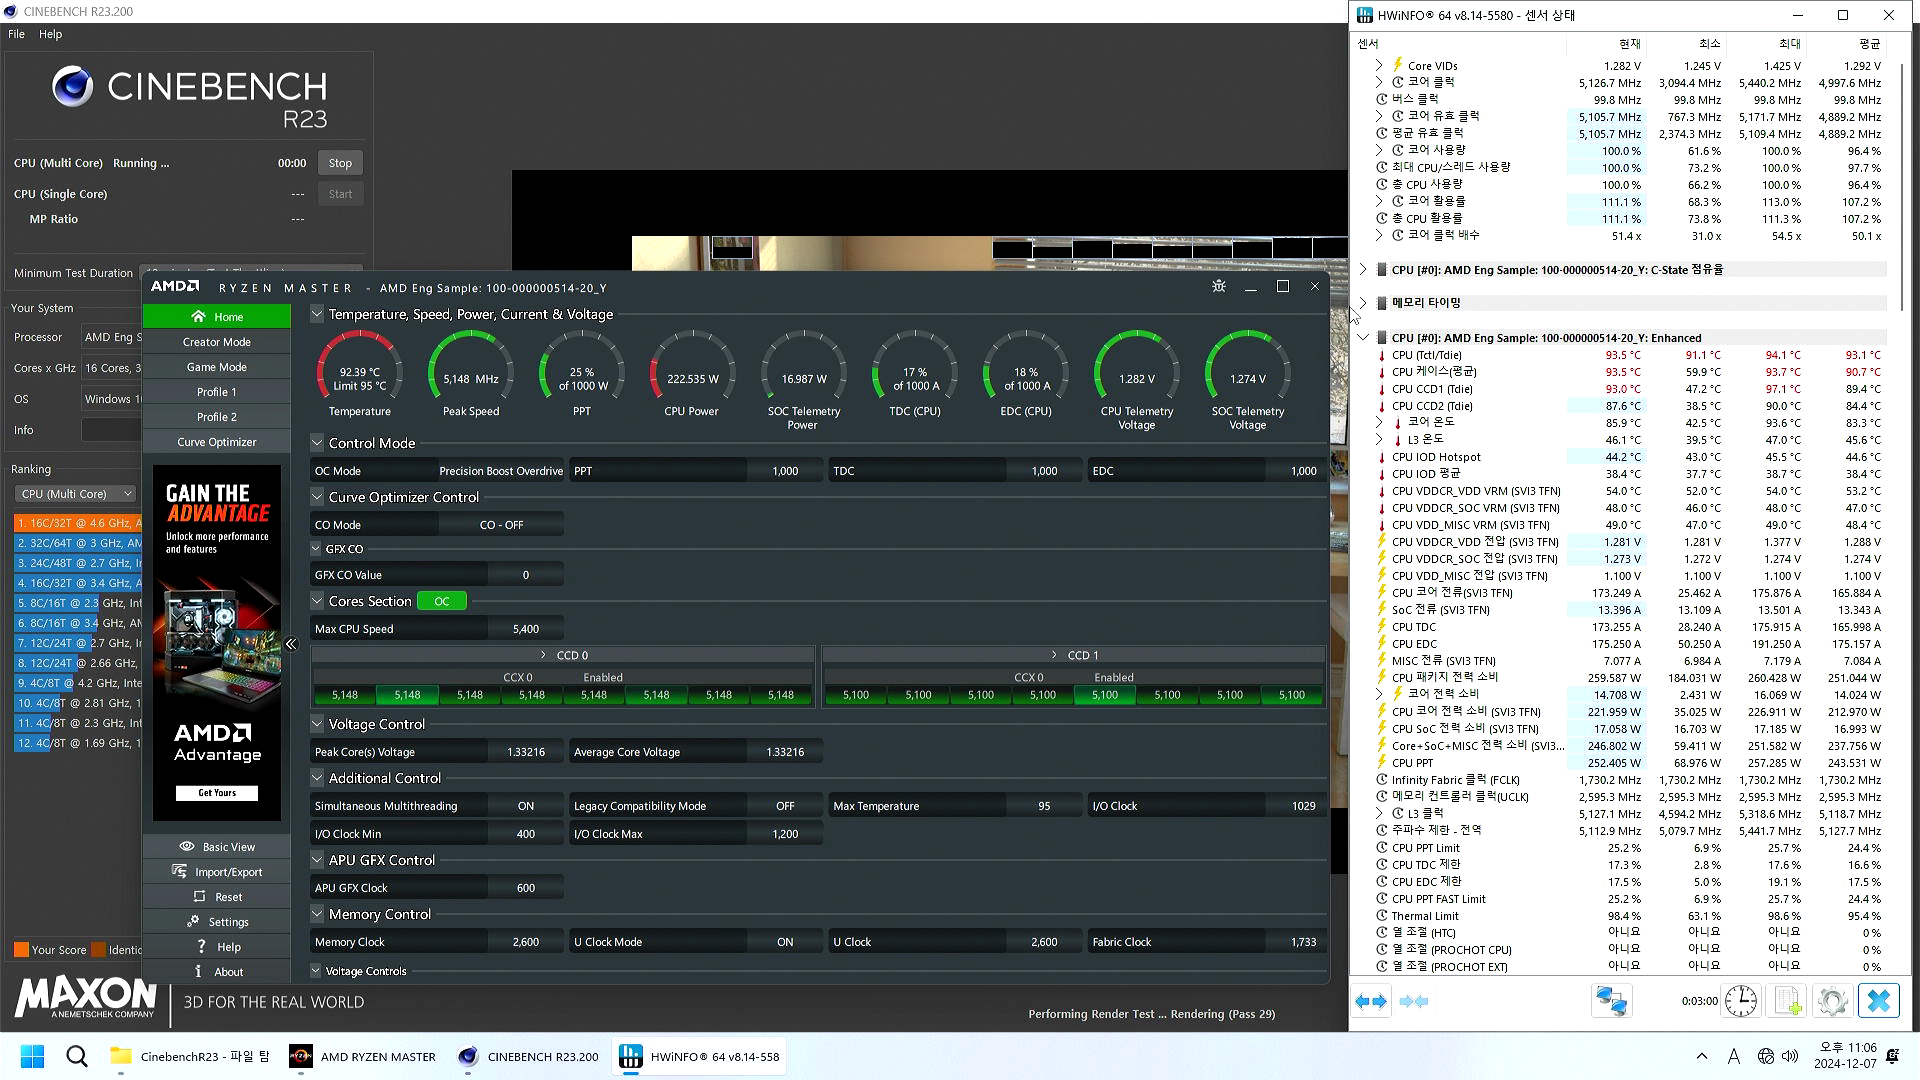1920x1080 pixels.
Task: Open Windows Start menu on taskbar
Action: pyautogui.click(x=32, y=1056)
